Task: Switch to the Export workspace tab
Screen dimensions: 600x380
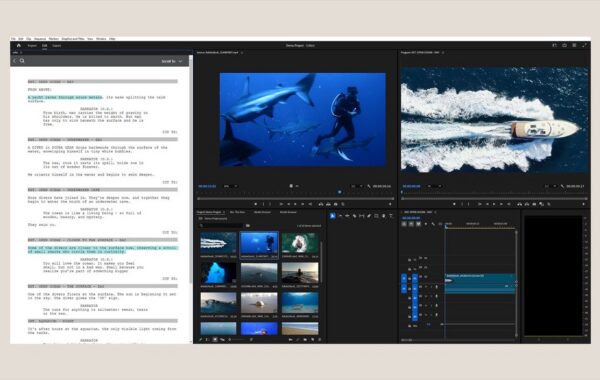Action: pyautogui.click(x=57, y=46)
